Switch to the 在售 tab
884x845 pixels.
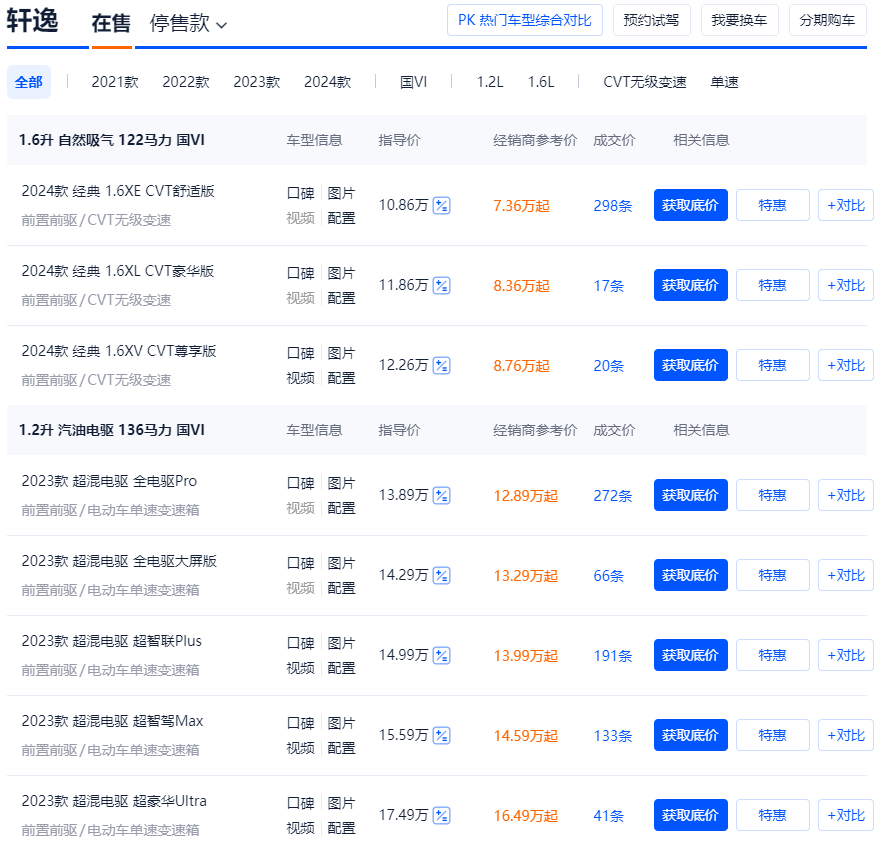pyautogui.click(x=111, y=24)
